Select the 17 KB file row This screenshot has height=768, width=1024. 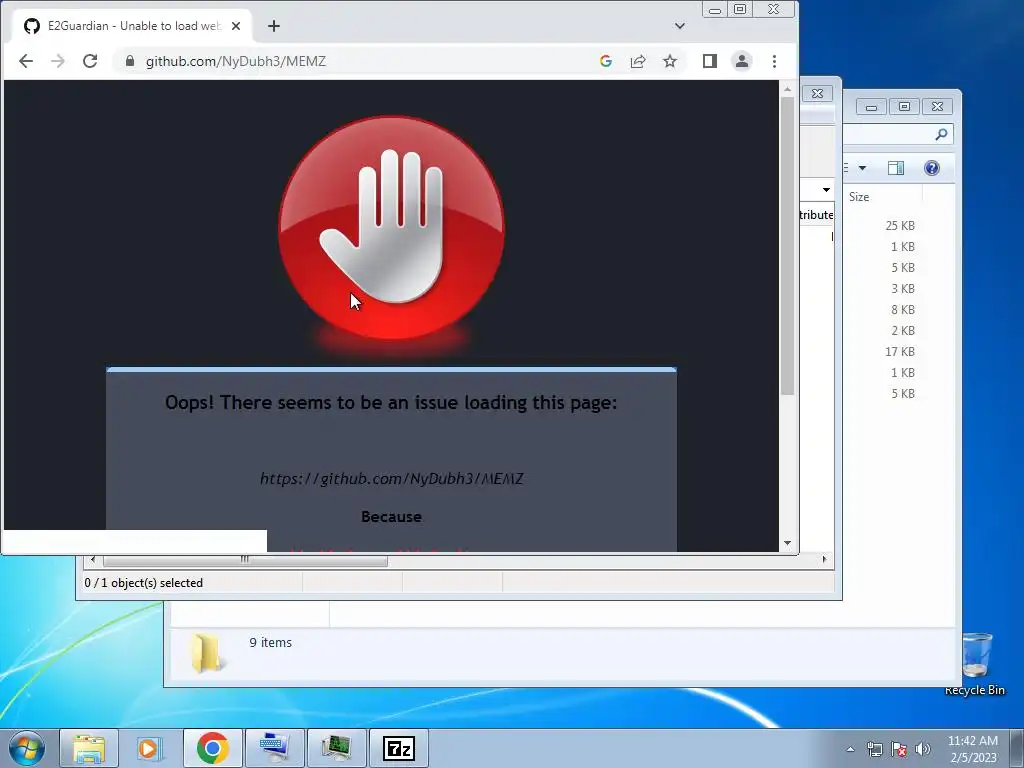click(899, 351)
